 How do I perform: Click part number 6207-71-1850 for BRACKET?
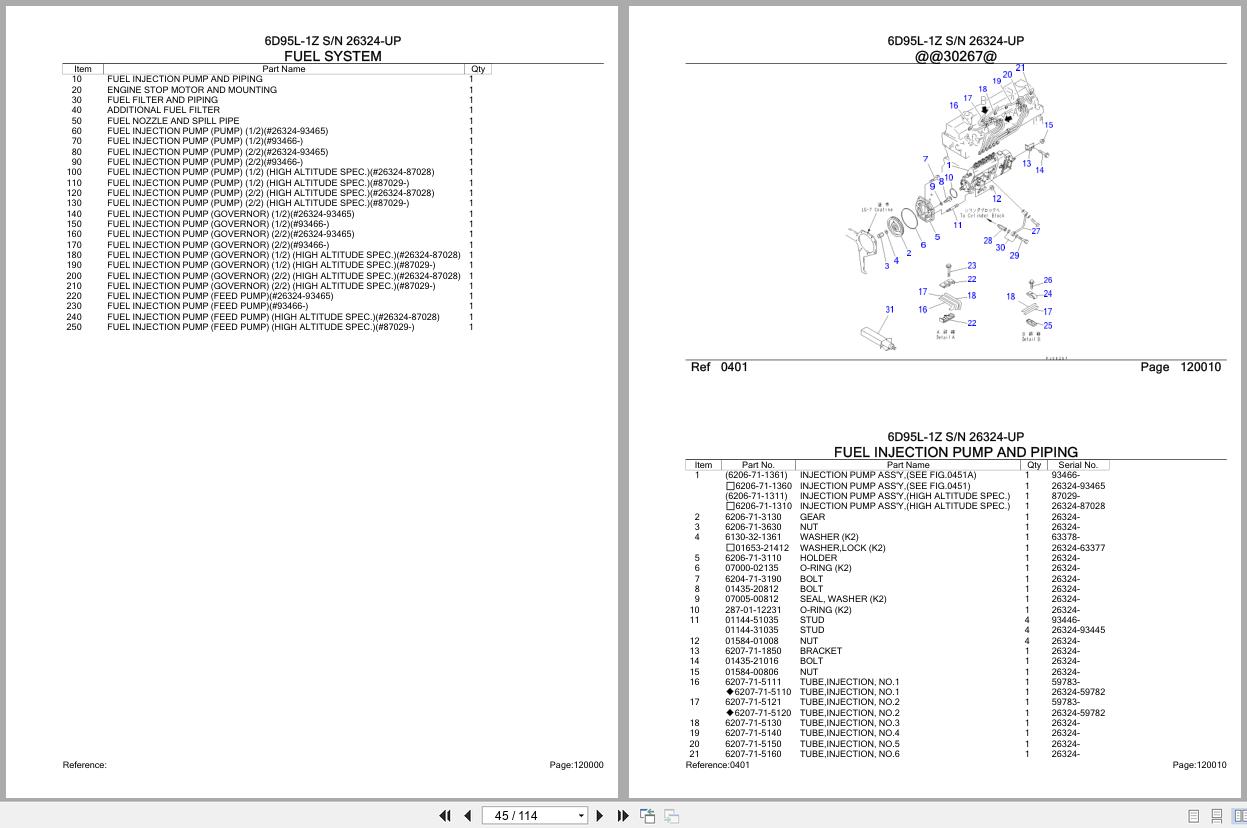click(753, 651)
